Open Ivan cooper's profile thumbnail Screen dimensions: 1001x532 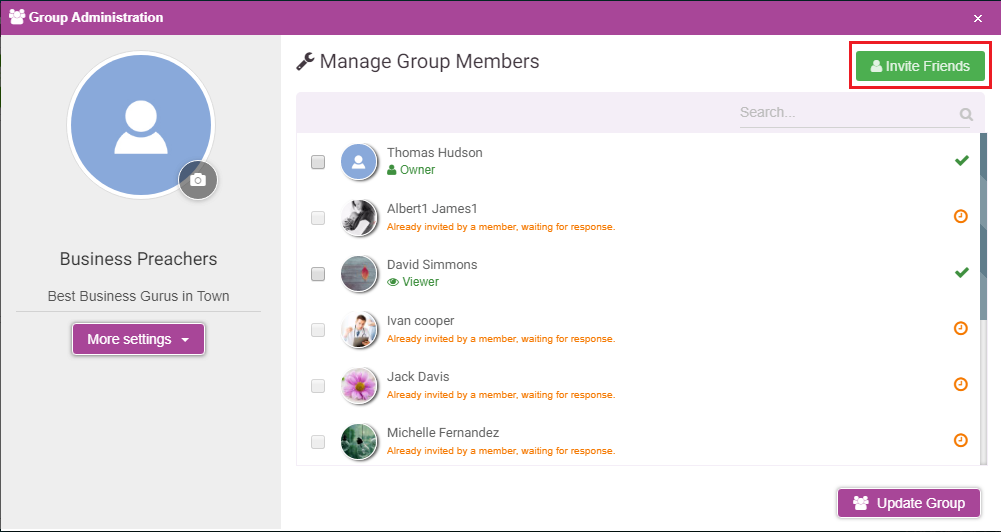(358, 330)
